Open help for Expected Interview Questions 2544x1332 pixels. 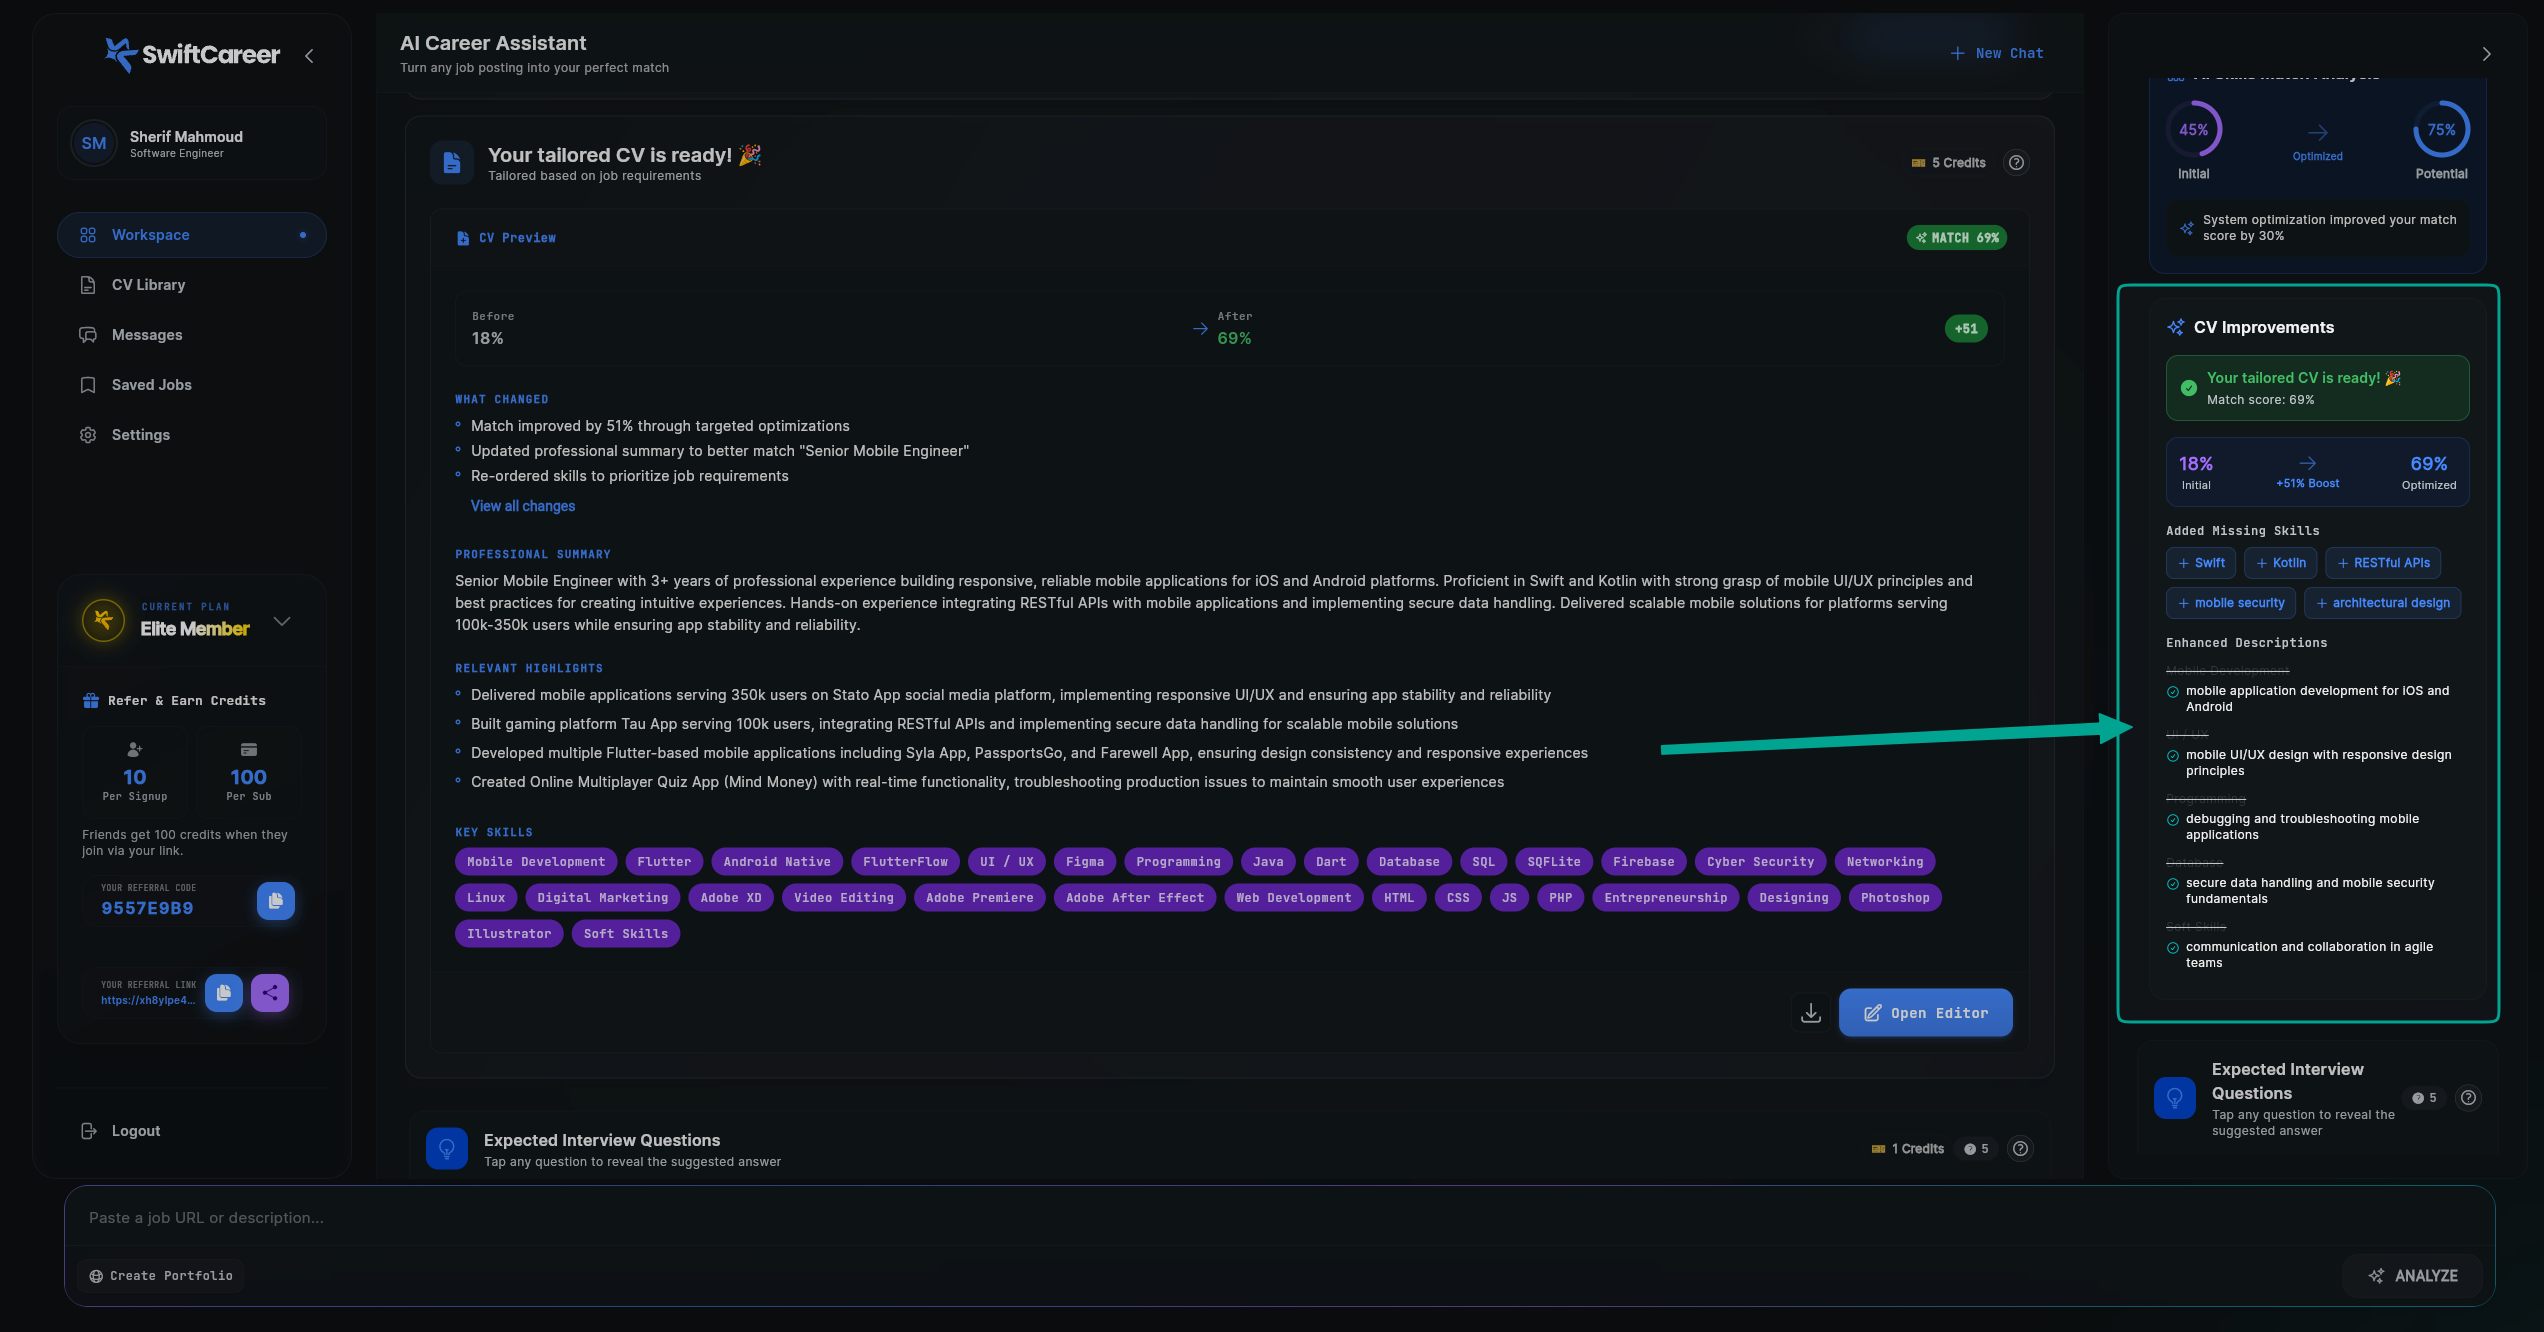(2467, 1097)
